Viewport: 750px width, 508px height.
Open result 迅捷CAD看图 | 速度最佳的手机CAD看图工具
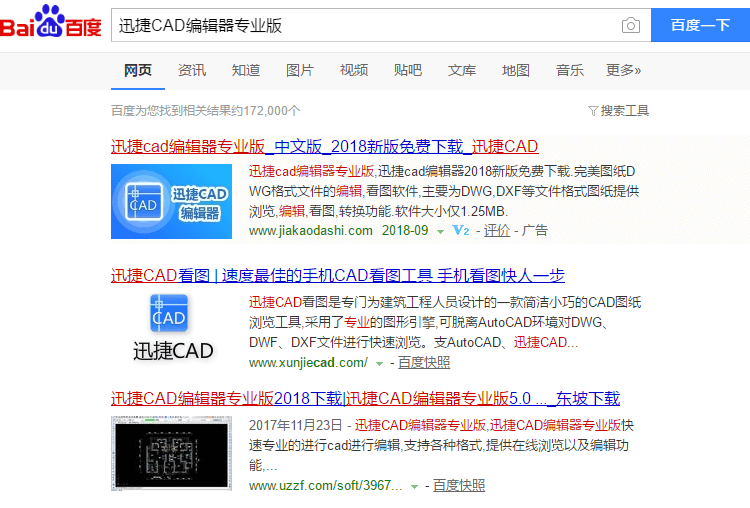click(x=338, y=276)
